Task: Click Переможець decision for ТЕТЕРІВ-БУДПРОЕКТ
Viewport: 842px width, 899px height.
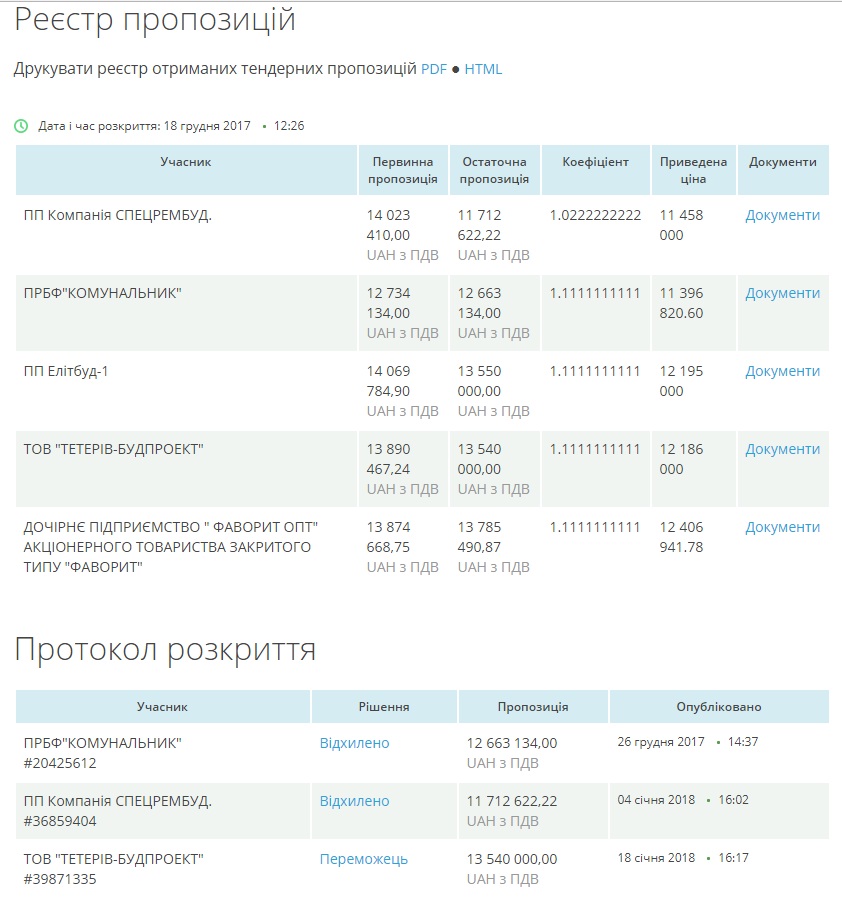Action: (364, 859)
